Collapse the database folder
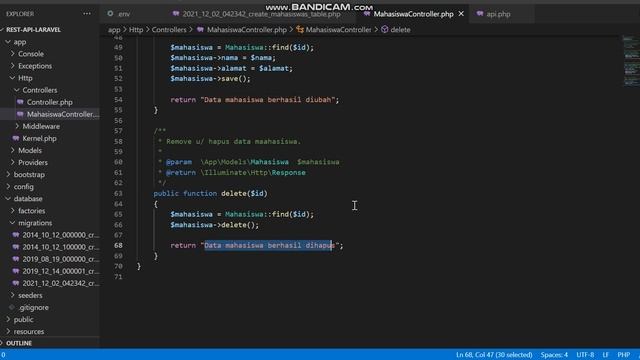The height and width of the screenshot is (360, 640). tap(28, 199)
